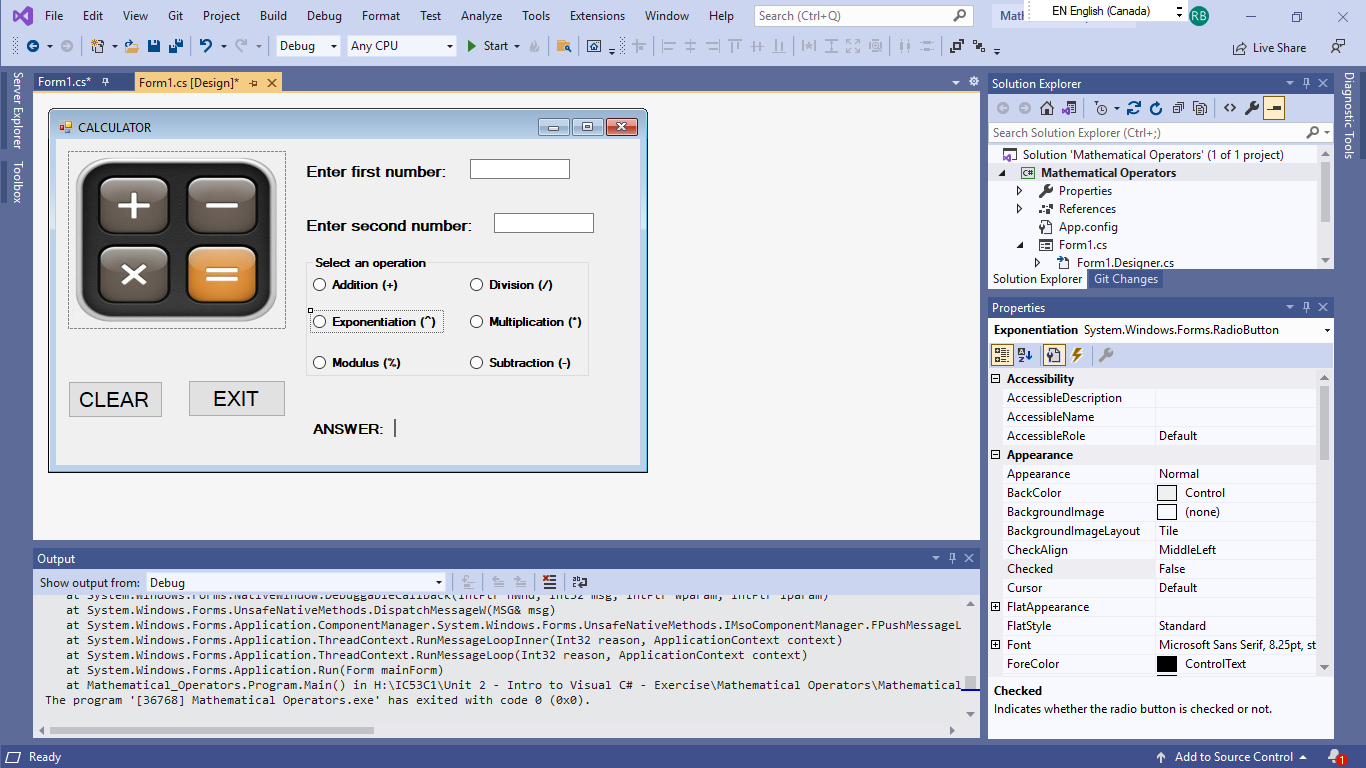
Task: Click the View Code icon in Solution Explorer
Action: (1229, 108)
